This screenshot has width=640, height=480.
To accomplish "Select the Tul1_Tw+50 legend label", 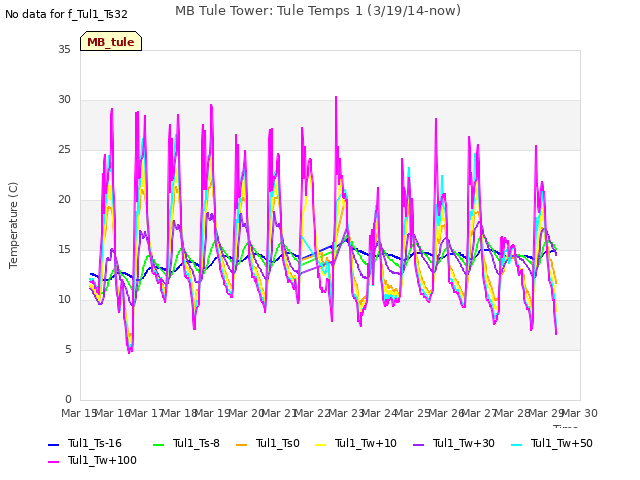I will 562,443.
